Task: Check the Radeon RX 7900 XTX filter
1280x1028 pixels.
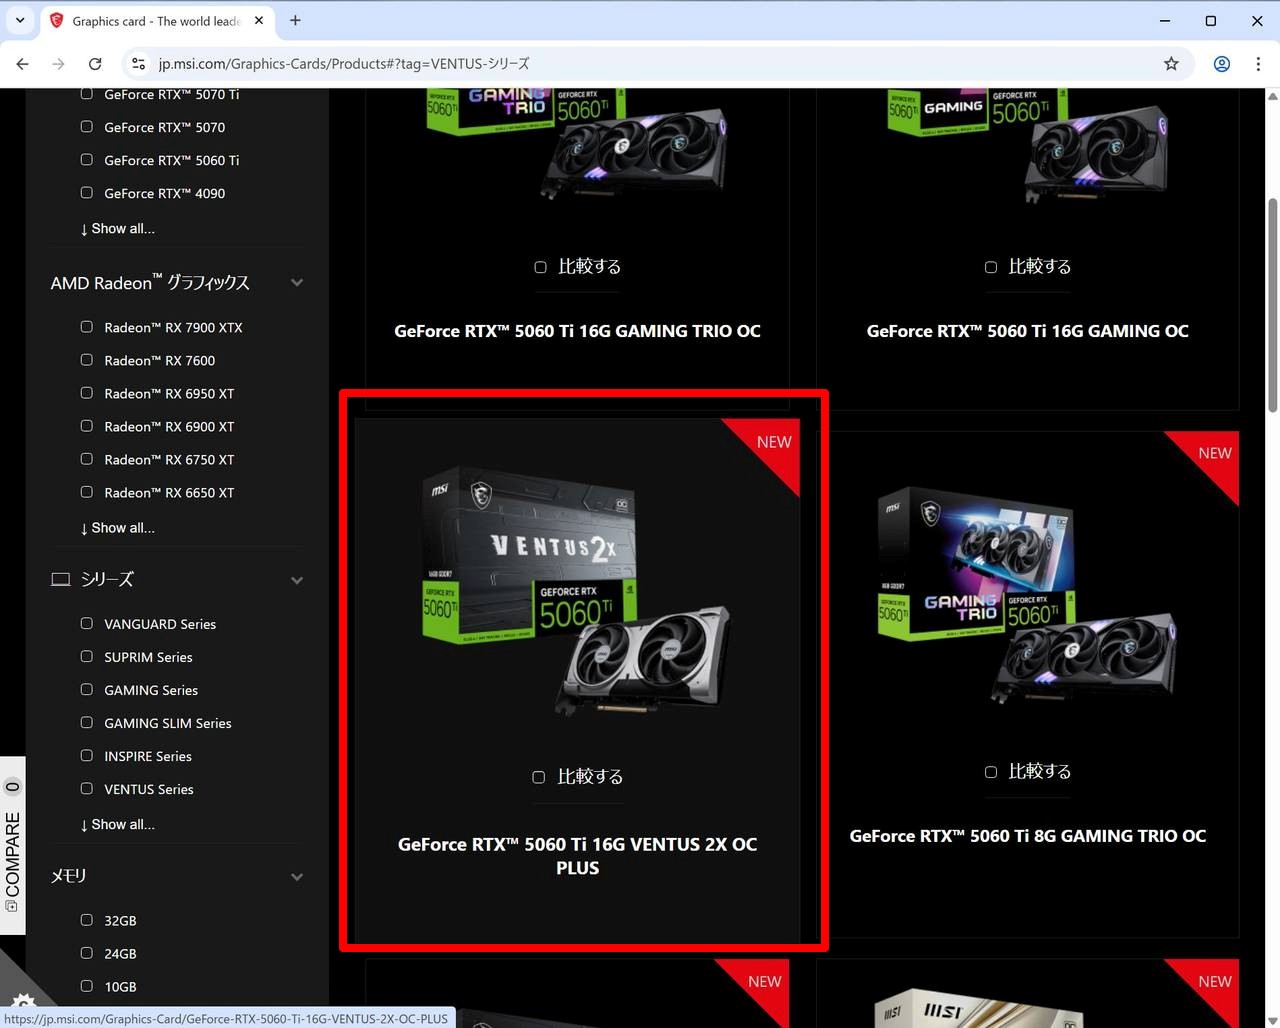Action: 87,327
